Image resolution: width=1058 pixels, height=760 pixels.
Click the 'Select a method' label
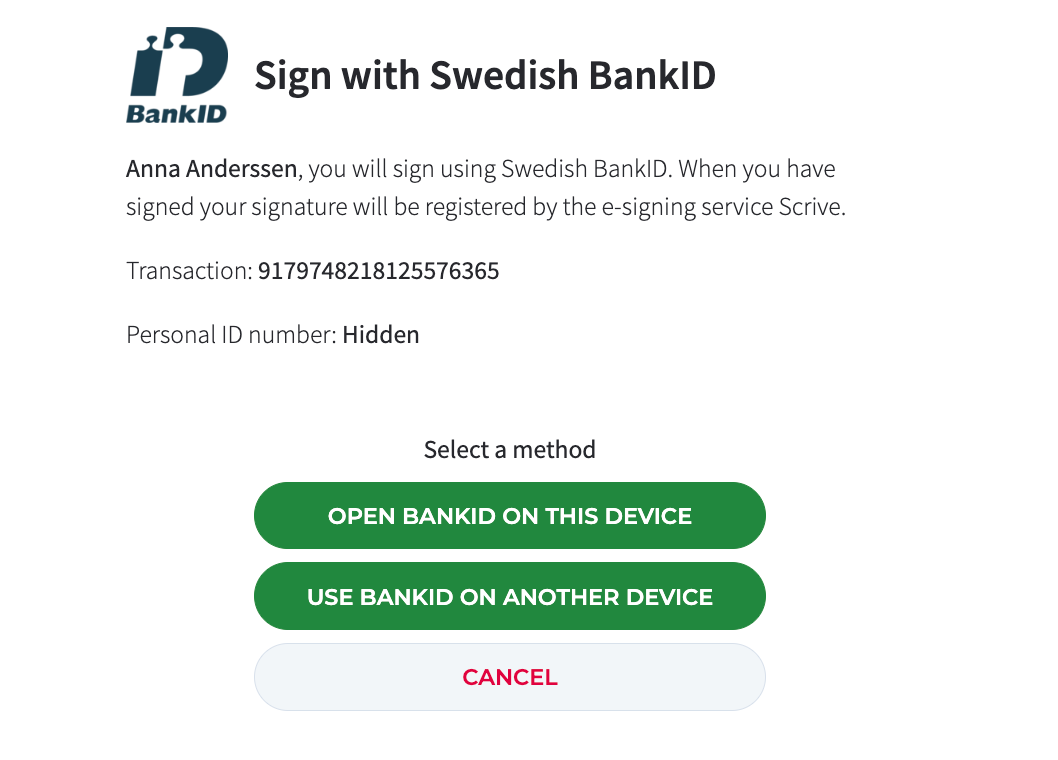pos(509,450)
